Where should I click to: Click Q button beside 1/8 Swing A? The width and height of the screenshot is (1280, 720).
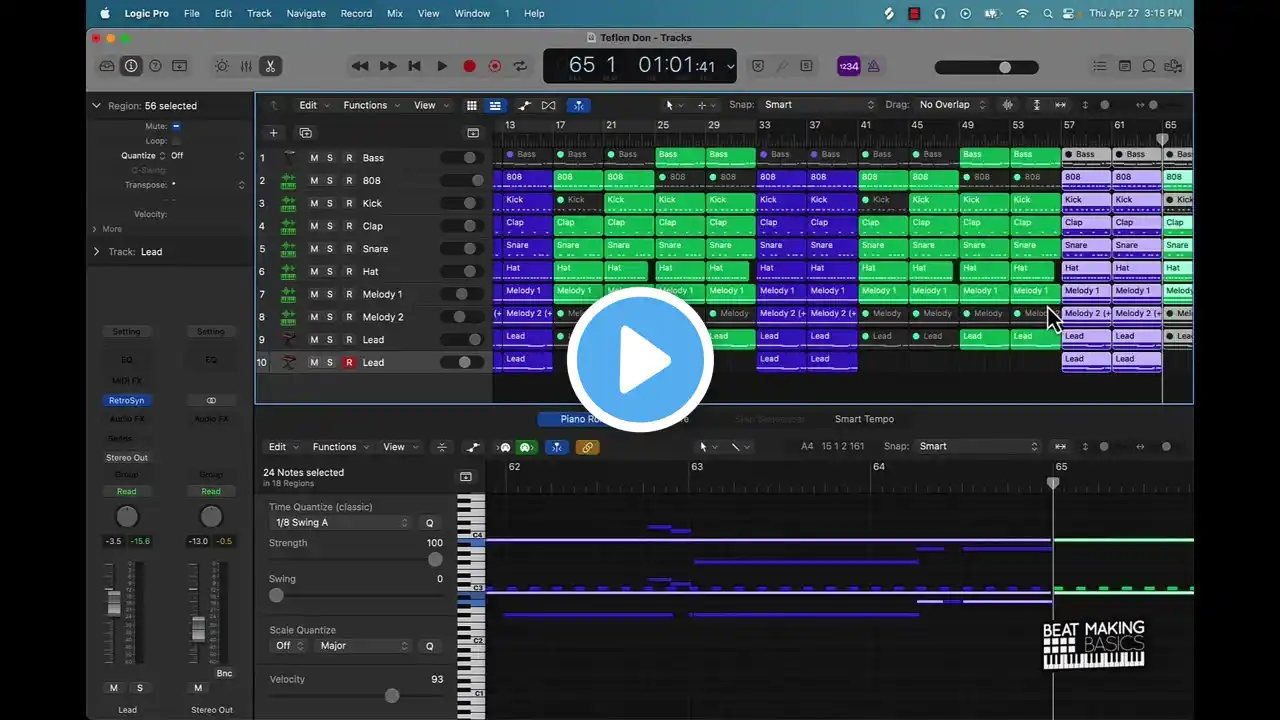[430, 523]
